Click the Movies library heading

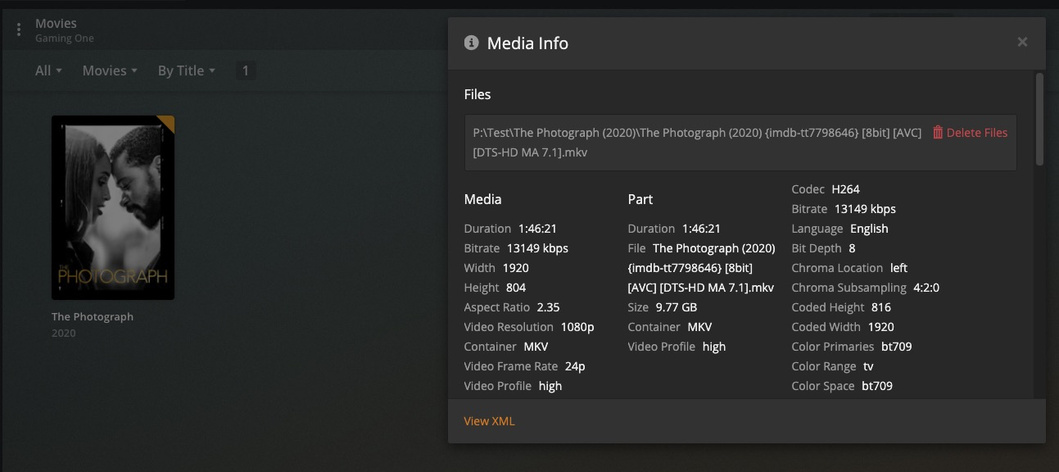[56, 23]
